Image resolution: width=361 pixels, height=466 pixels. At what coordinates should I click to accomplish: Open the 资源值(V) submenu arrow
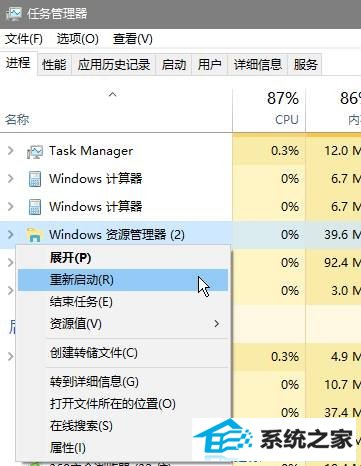point(217,324)
